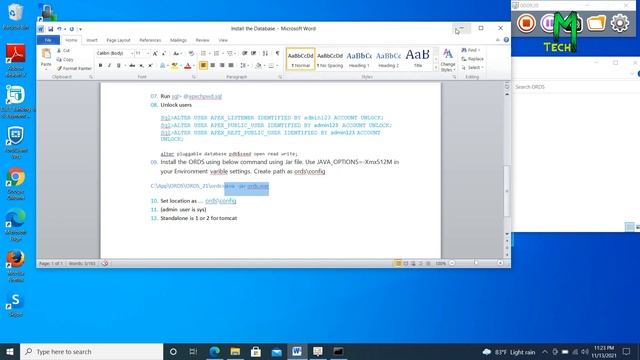This screenshot has height=360, width=640.
Task: Align paragraph text to the right
Action: pyautogui.click(x=222, y=65)
